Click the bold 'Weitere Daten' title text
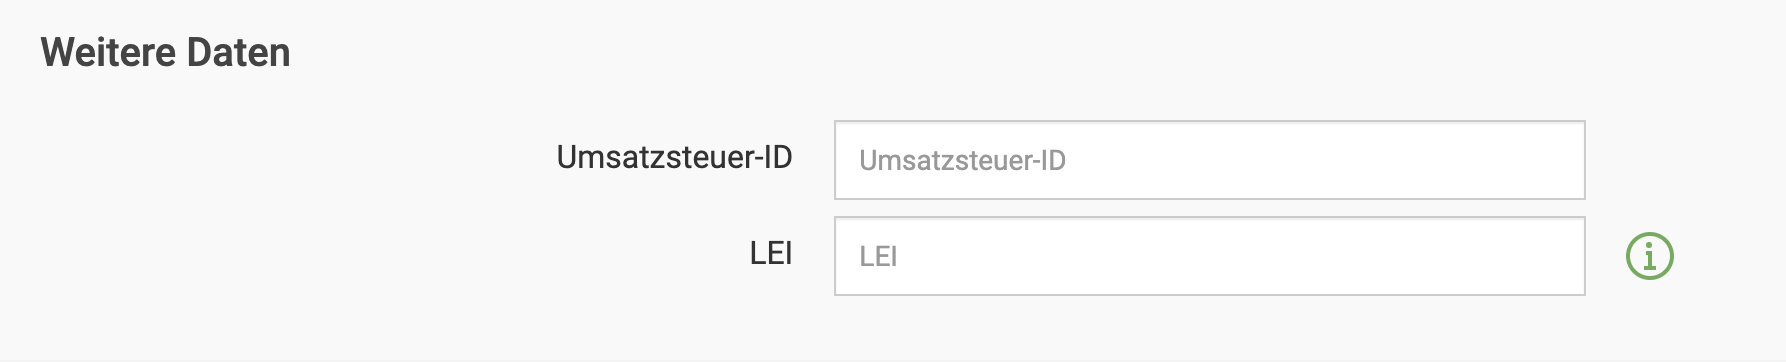 [x=166, y=52]
